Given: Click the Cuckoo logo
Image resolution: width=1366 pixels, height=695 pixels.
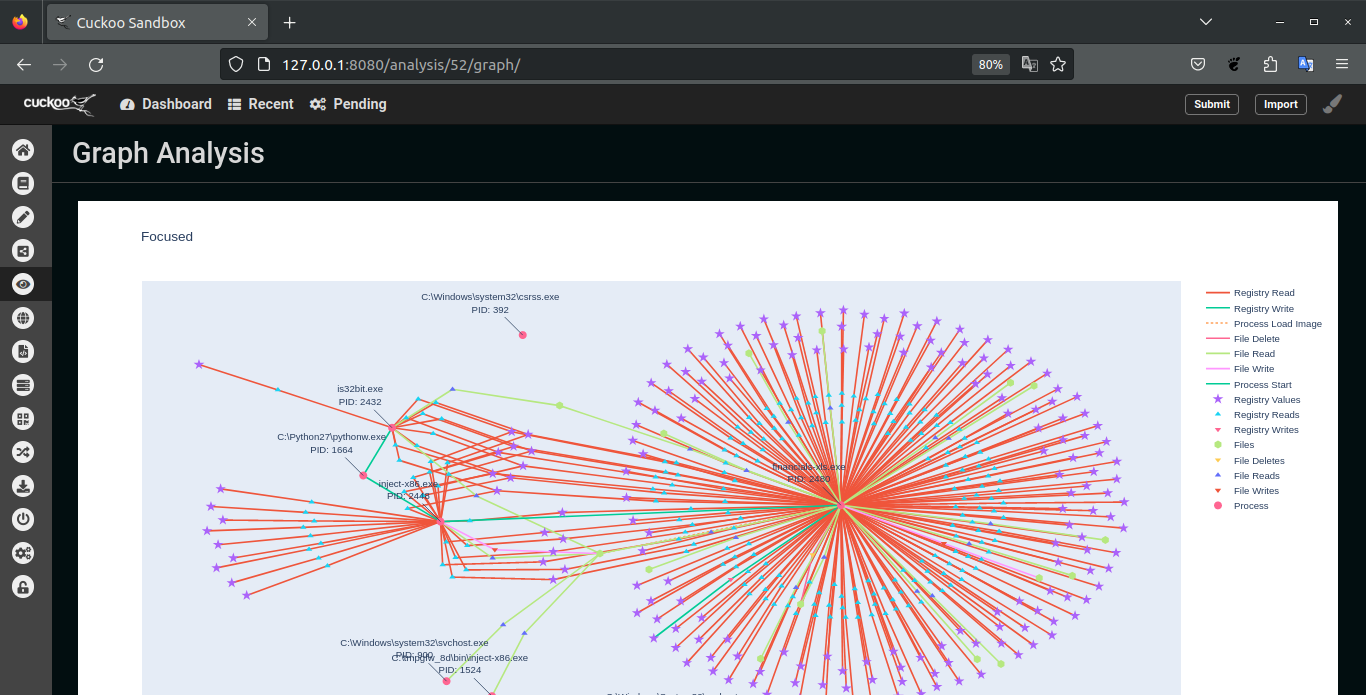Looking at the screenshot, I should click(x=60, y=104).
